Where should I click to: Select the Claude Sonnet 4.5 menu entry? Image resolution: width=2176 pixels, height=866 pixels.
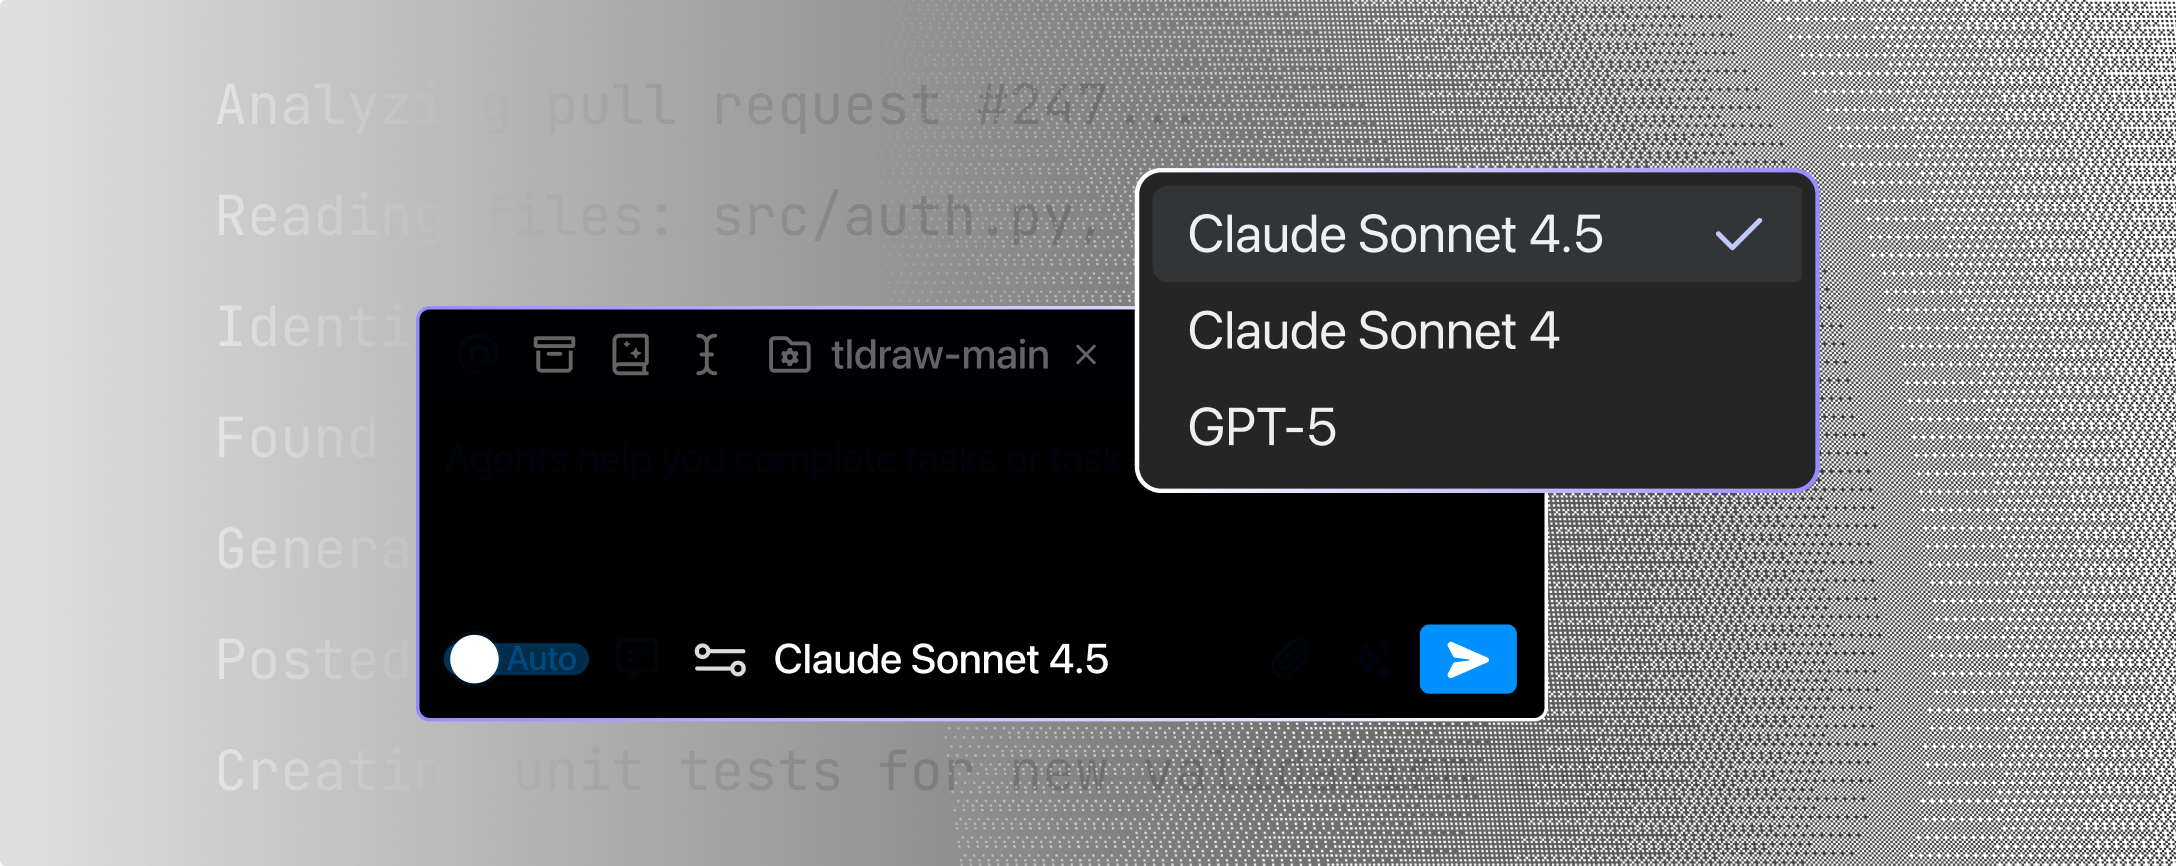[x=1396, y=234]
